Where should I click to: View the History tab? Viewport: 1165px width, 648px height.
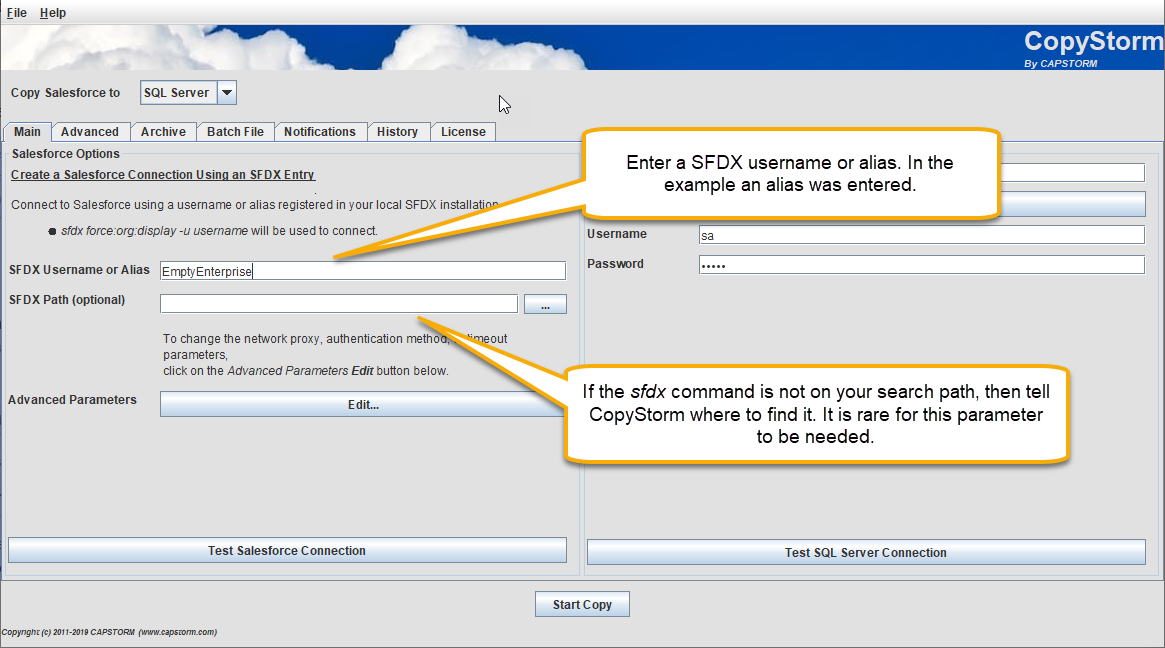(x=397, y=132)
